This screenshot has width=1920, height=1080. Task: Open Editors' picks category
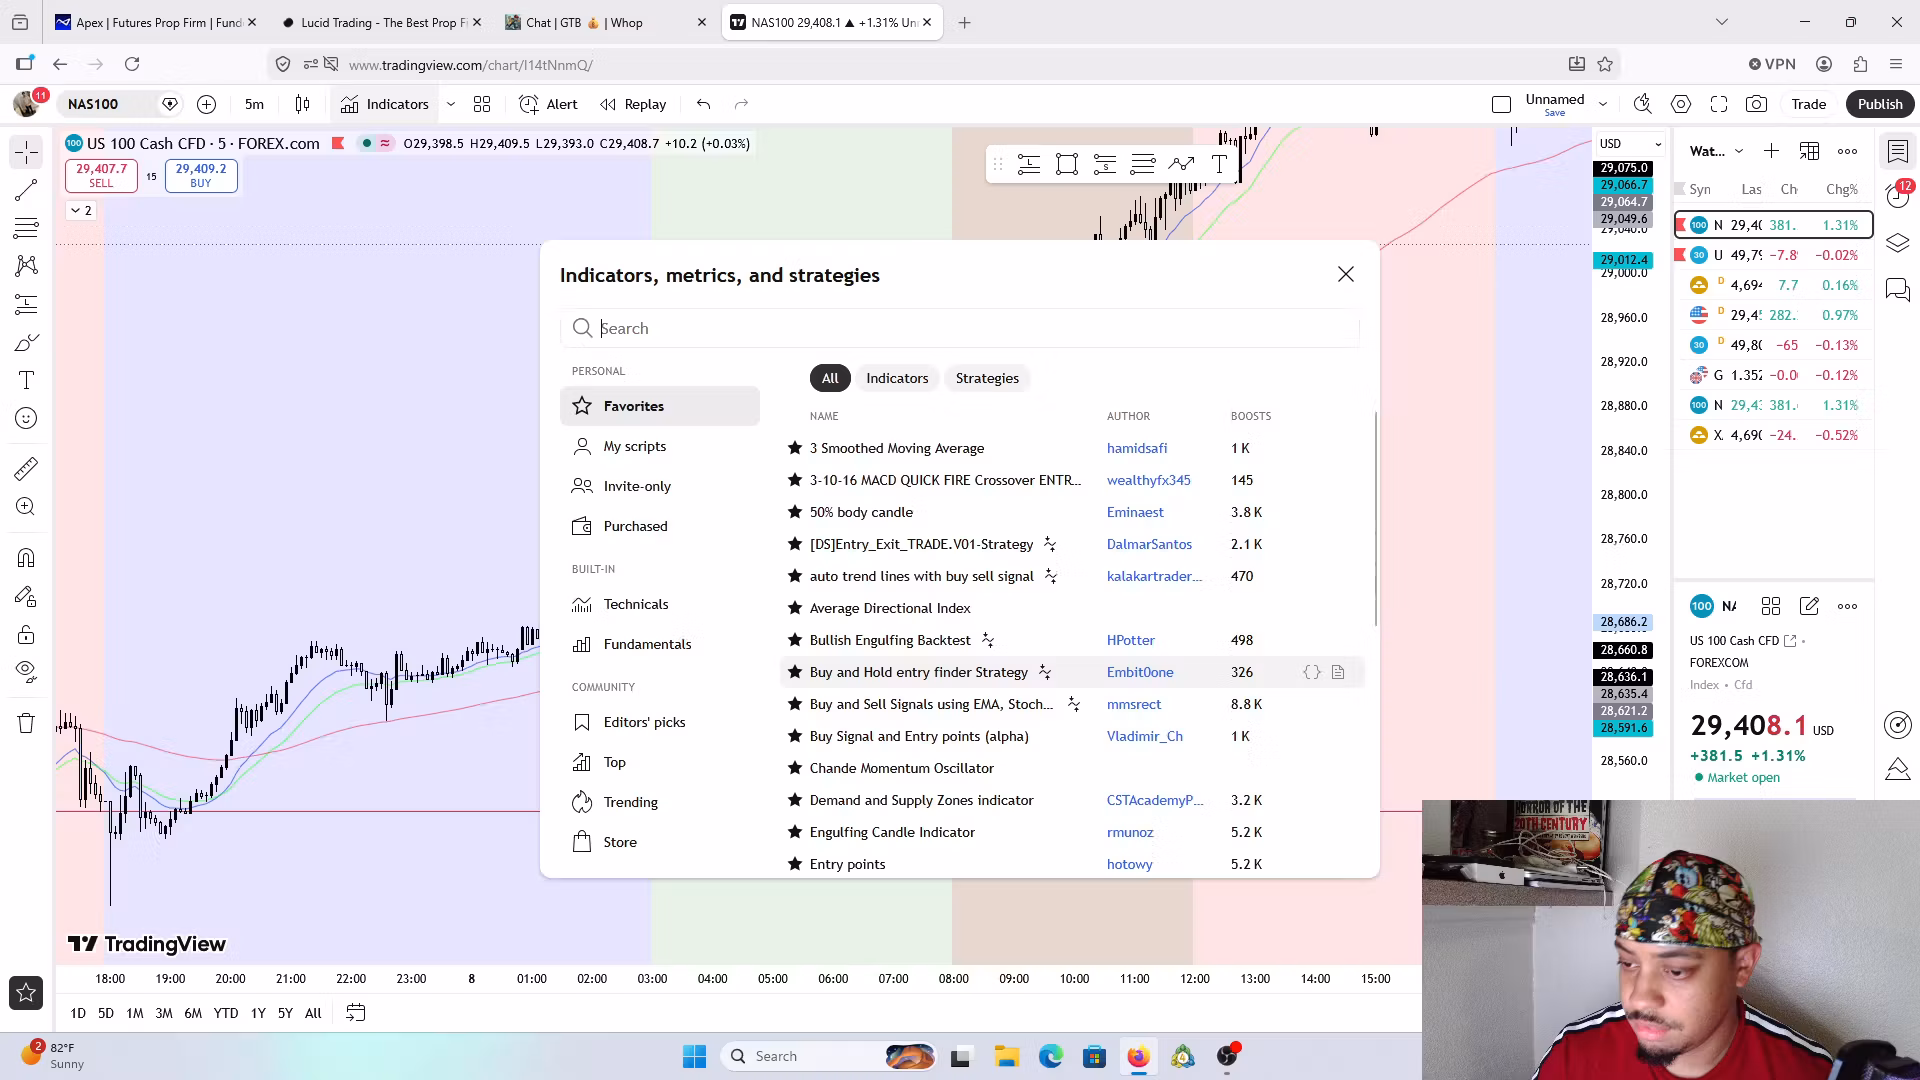click(x=660, y=722)
